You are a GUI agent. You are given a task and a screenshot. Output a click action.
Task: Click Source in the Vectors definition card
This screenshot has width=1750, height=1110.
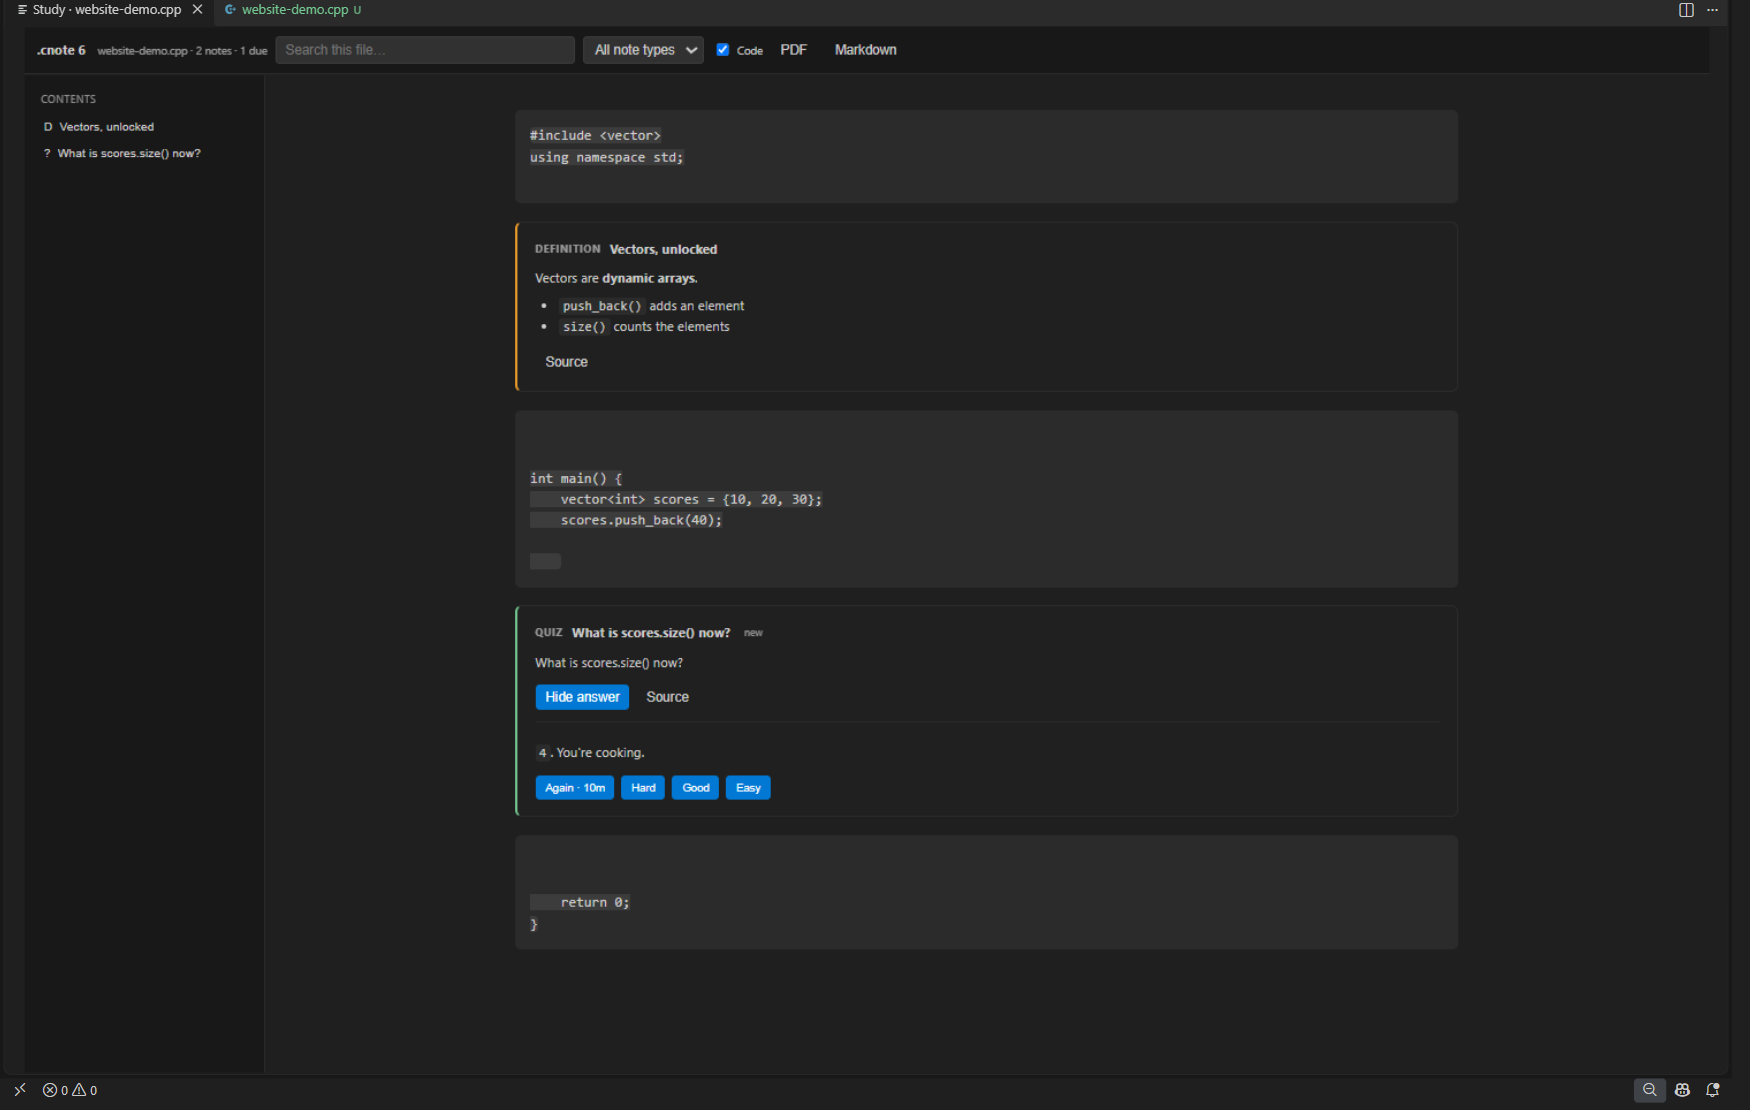point(566,362)
